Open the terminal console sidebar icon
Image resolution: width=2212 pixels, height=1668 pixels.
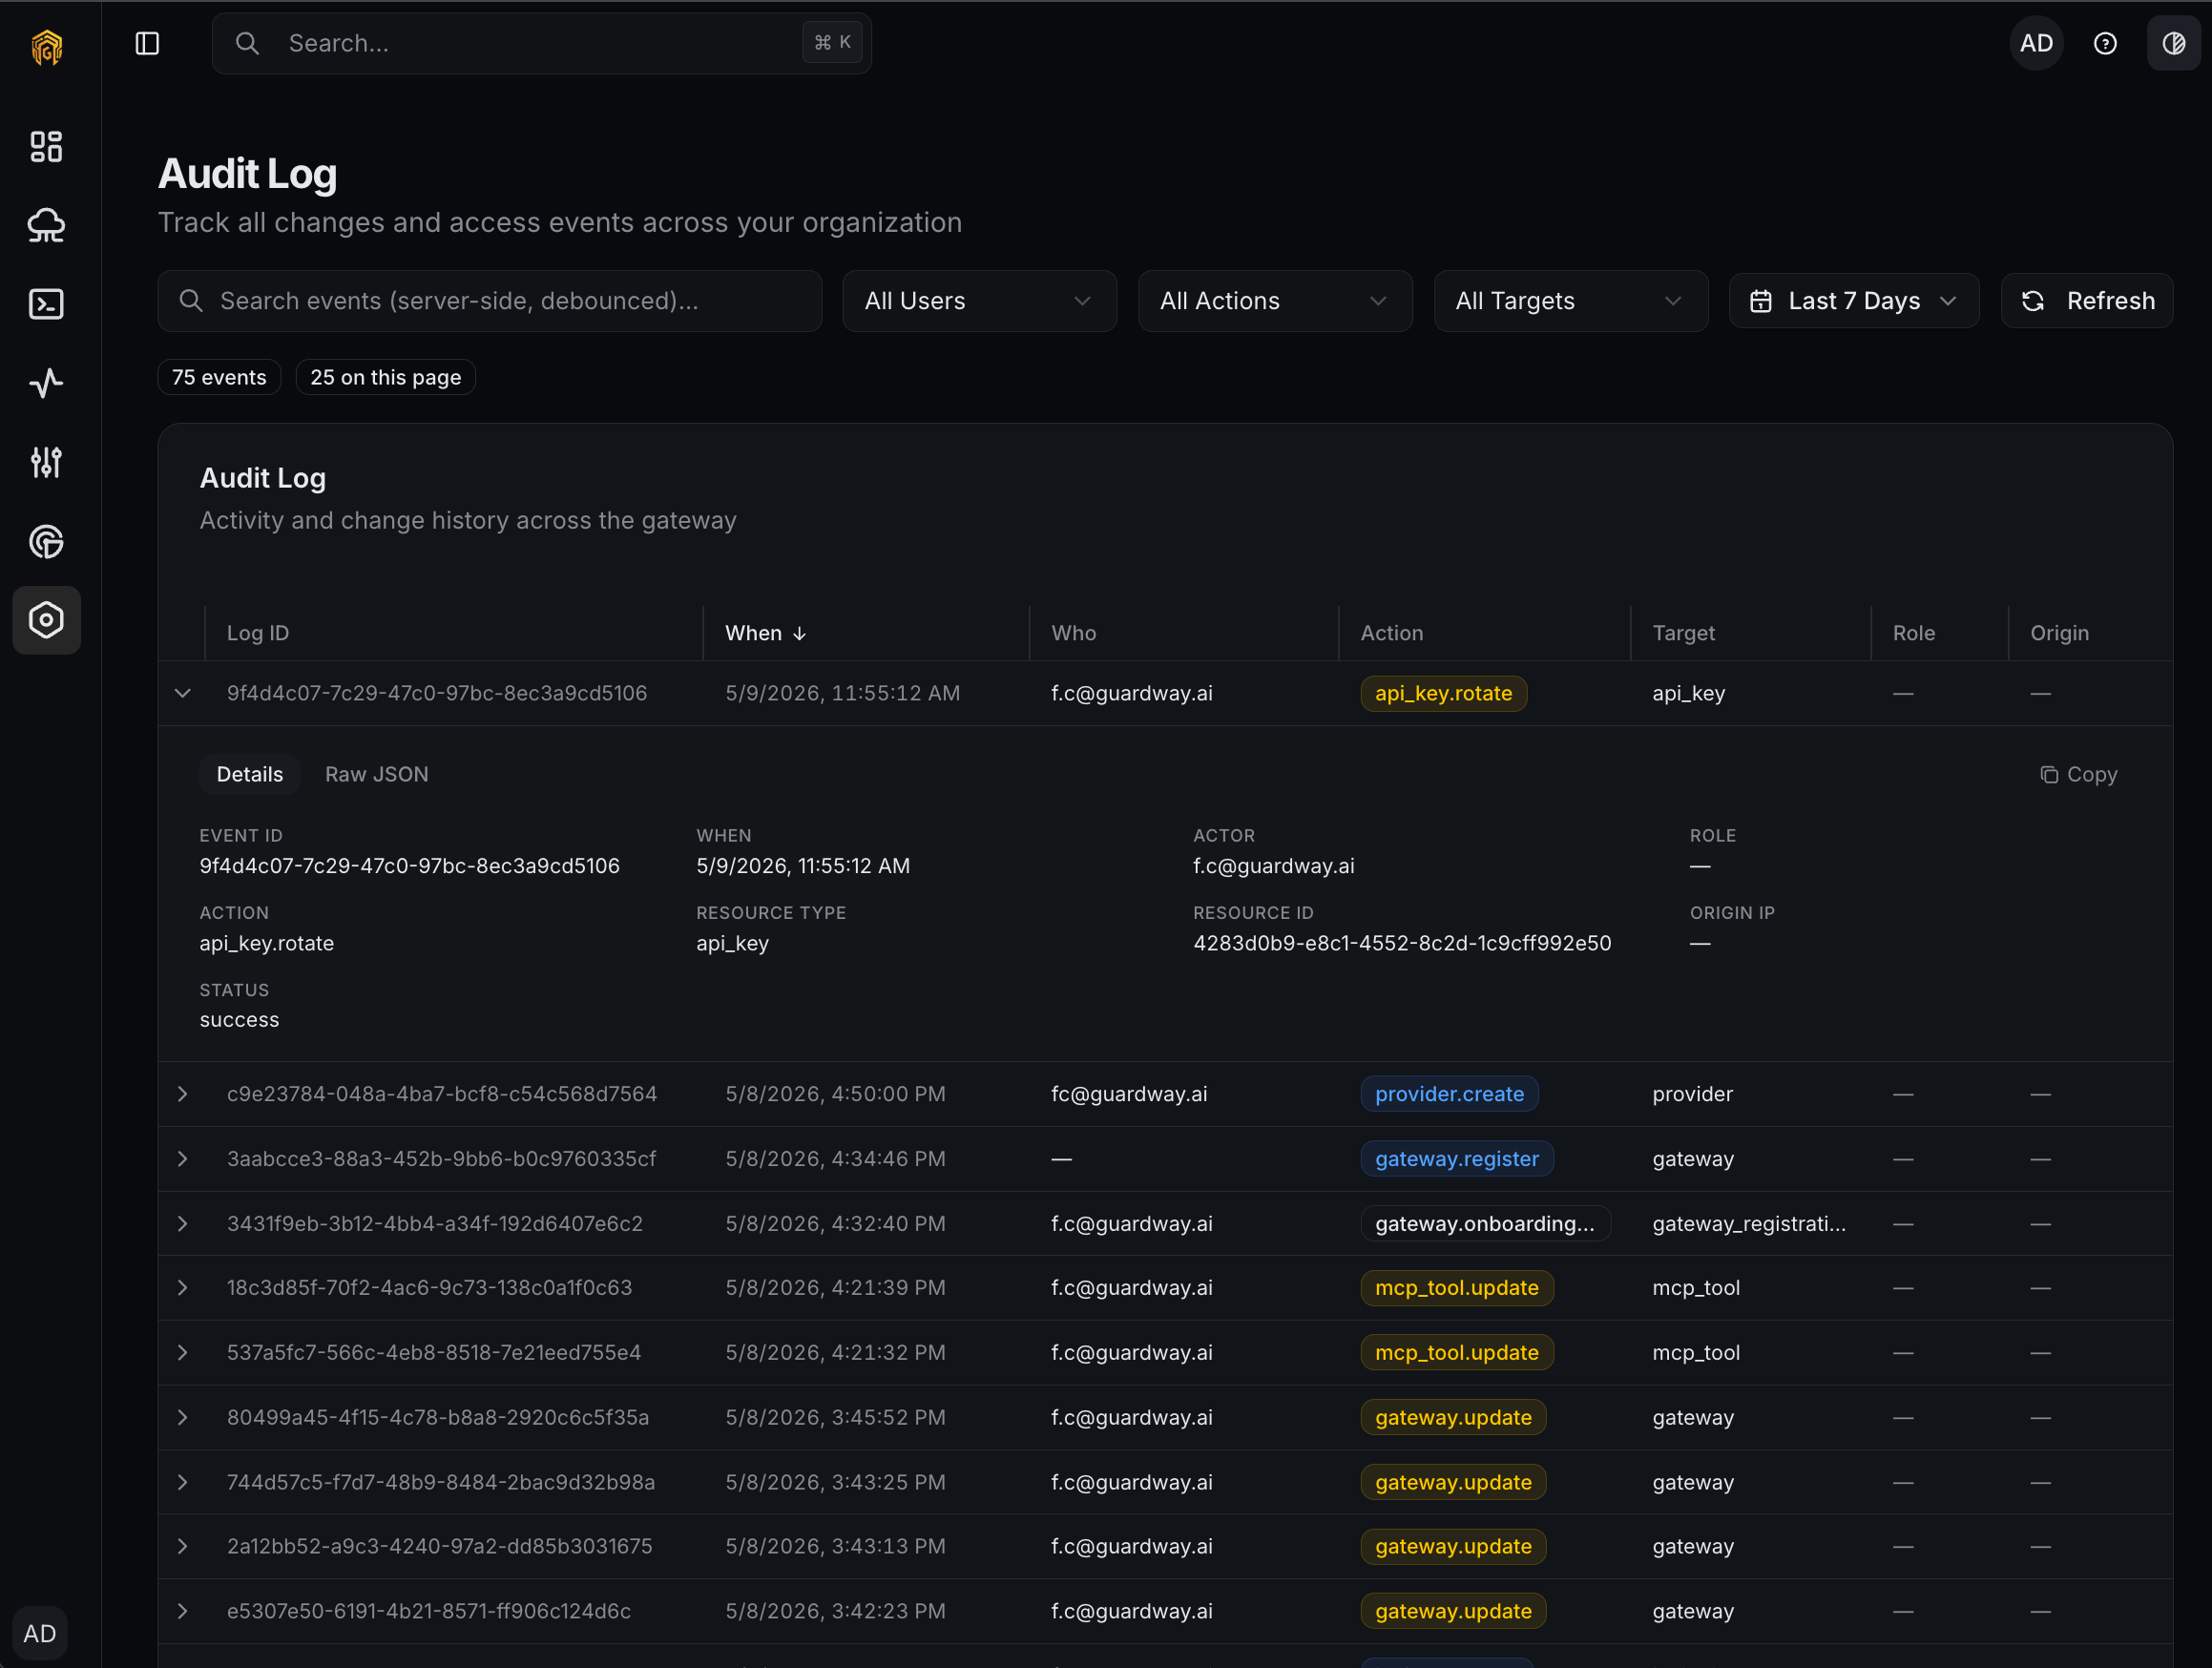click(x=46, y=304)
